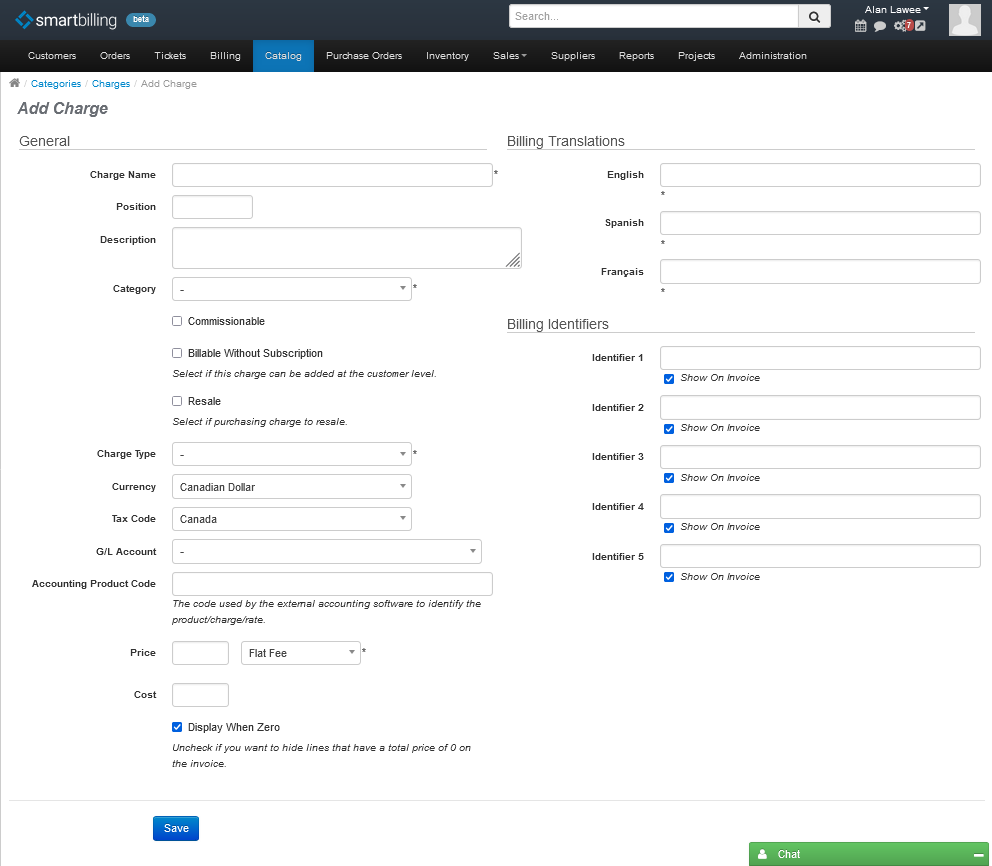Screen dimensions: 992x866
Task: Check the Resale checkbox
Action: pyautogui.click(x=177, y=401)
